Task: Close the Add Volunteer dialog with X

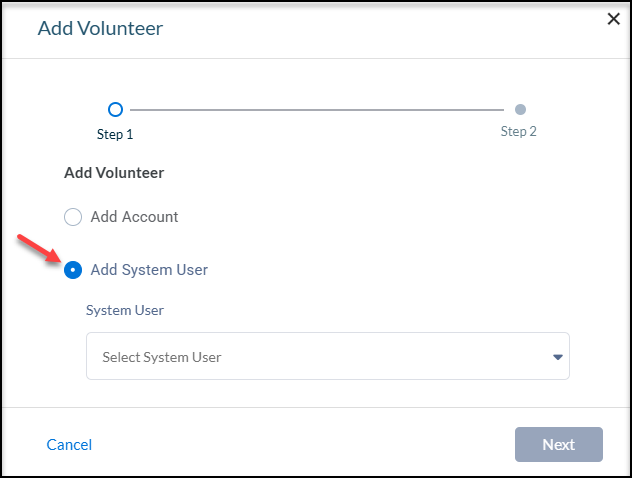Action: pos(613,19)
